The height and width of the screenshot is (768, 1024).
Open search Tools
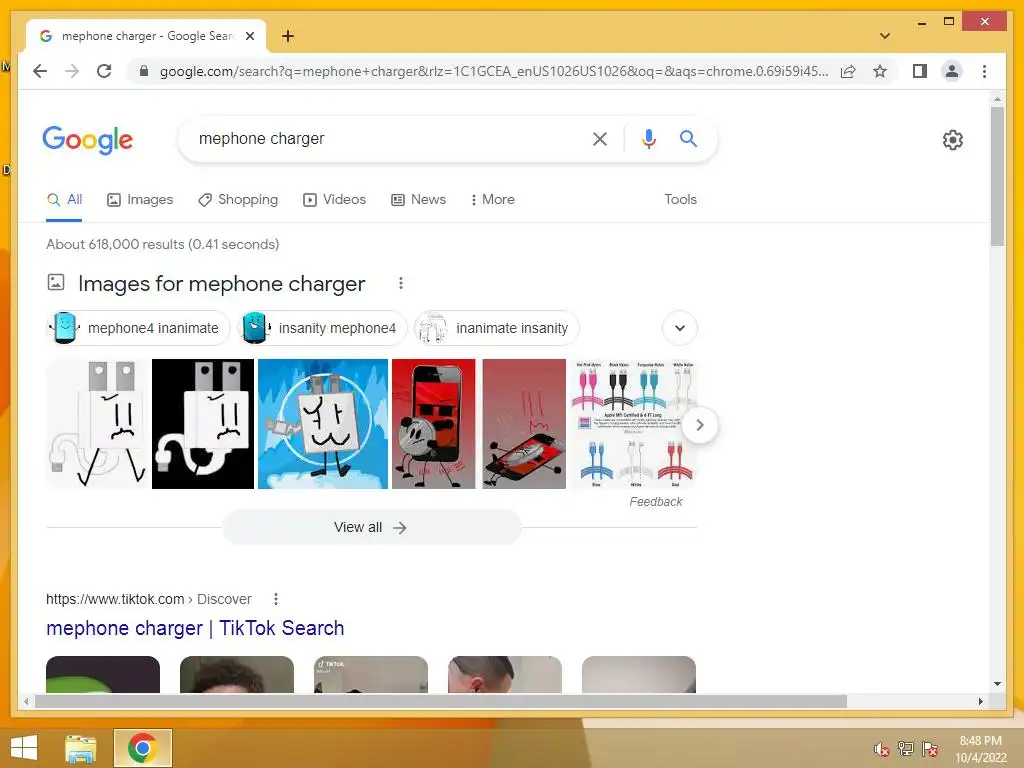[680, 199]
